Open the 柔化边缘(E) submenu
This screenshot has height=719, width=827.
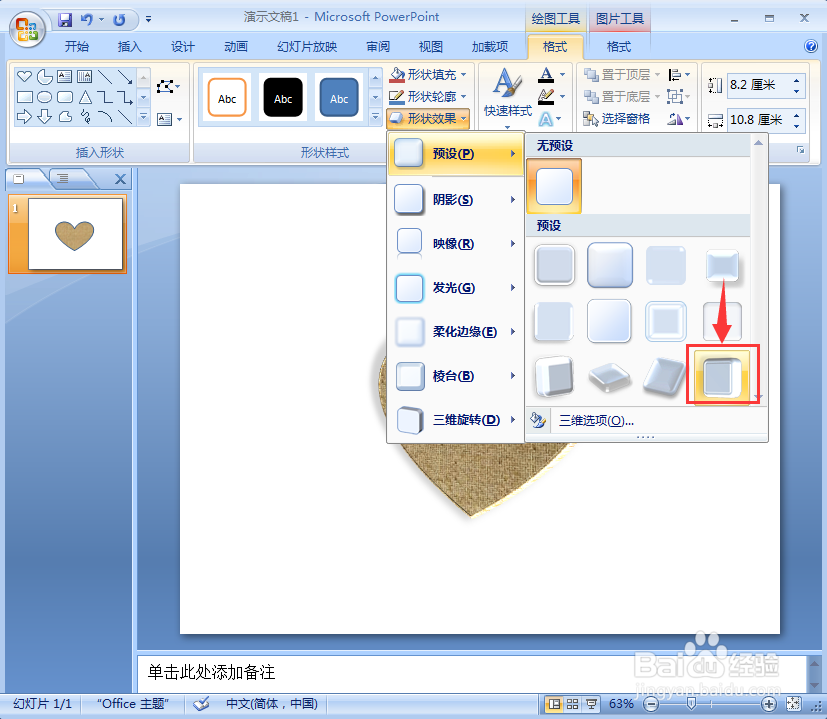coord(456,332)
